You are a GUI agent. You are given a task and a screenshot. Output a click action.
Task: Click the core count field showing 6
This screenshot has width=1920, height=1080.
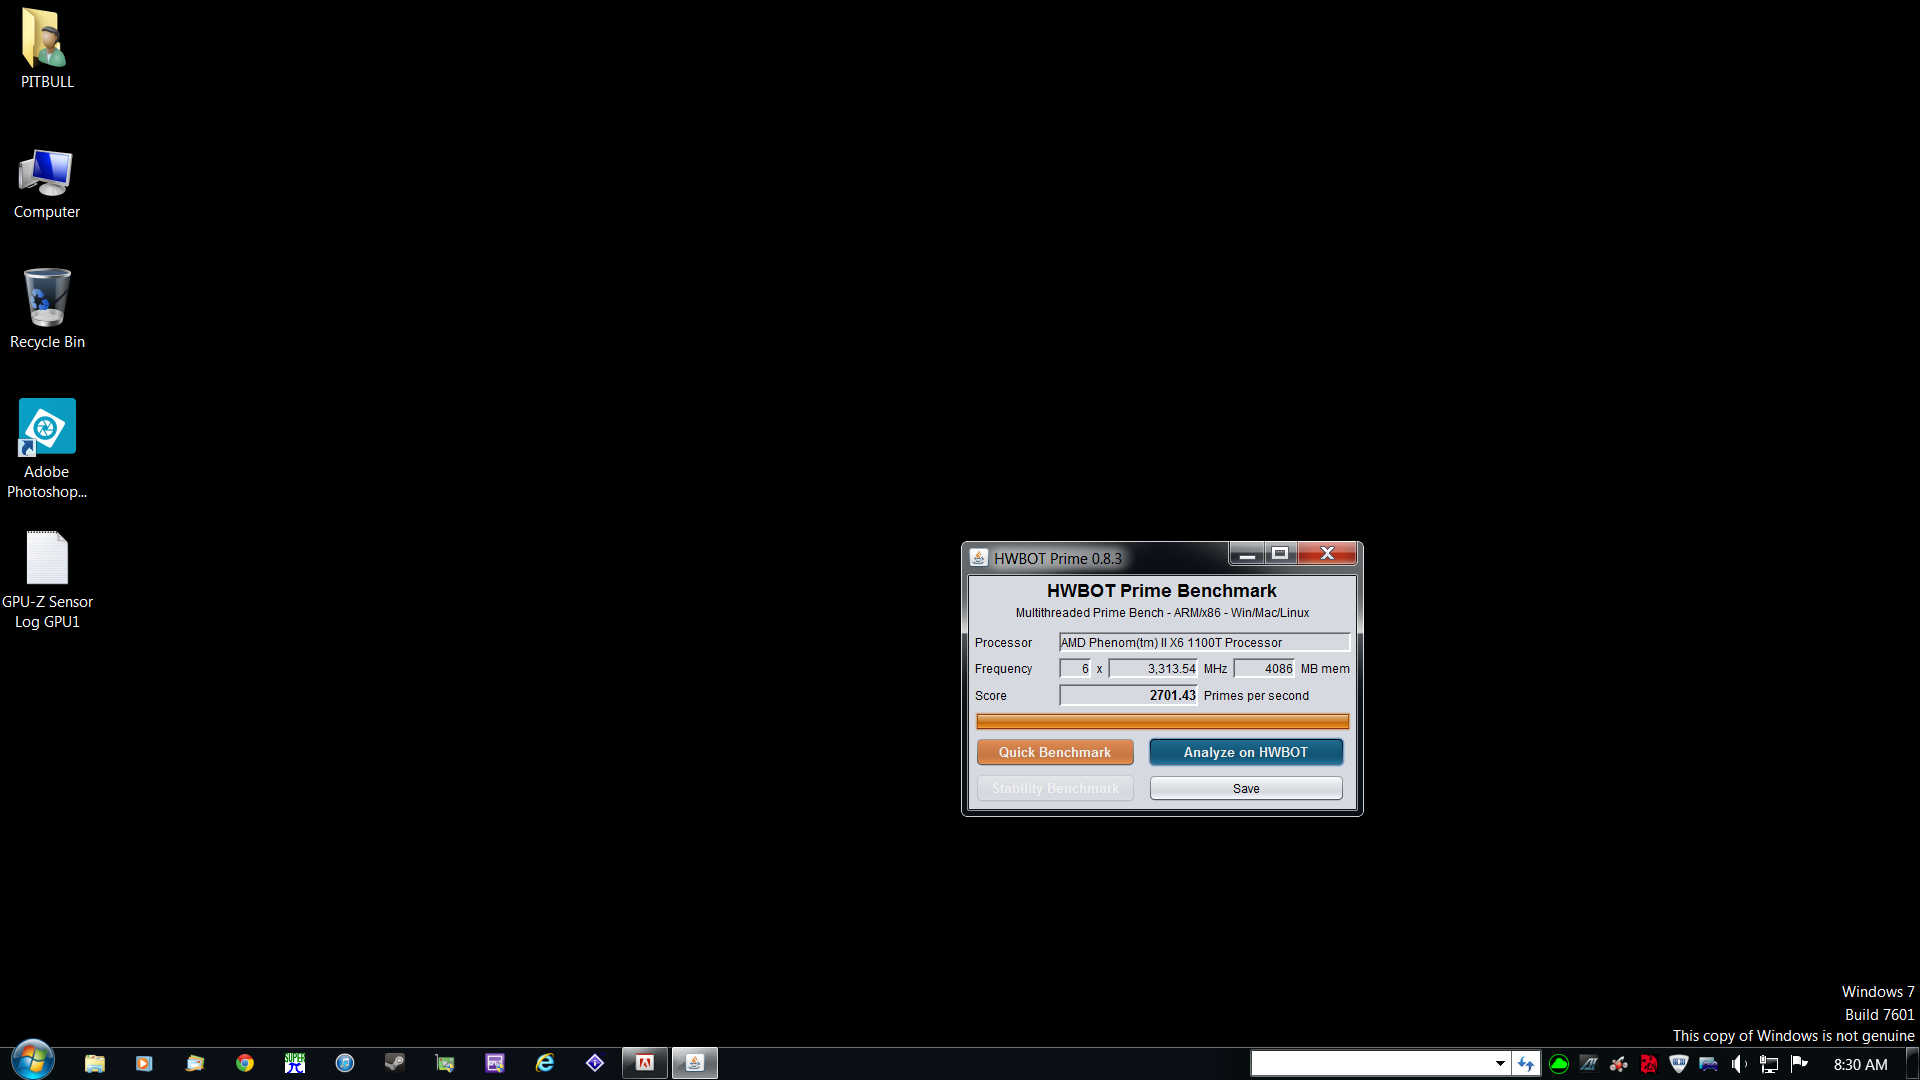tap(1075, 669)
